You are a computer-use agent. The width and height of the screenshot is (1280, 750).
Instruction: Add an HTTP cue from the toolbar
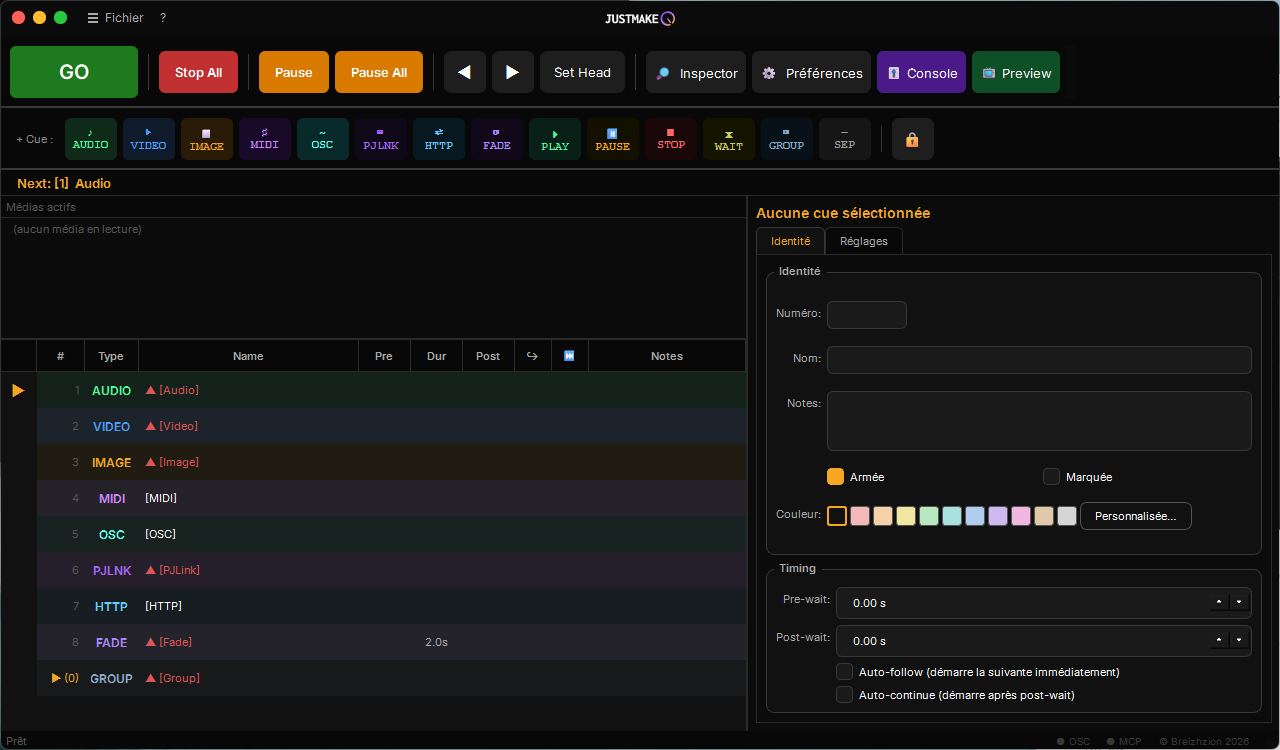click(x=439, y=139)
